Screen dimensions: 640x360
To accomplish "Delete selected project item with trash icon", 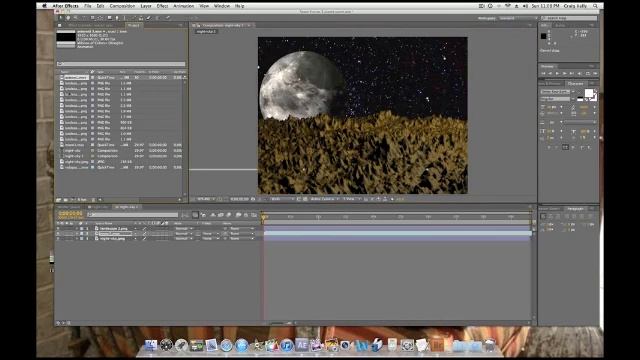I will (93, 200).
